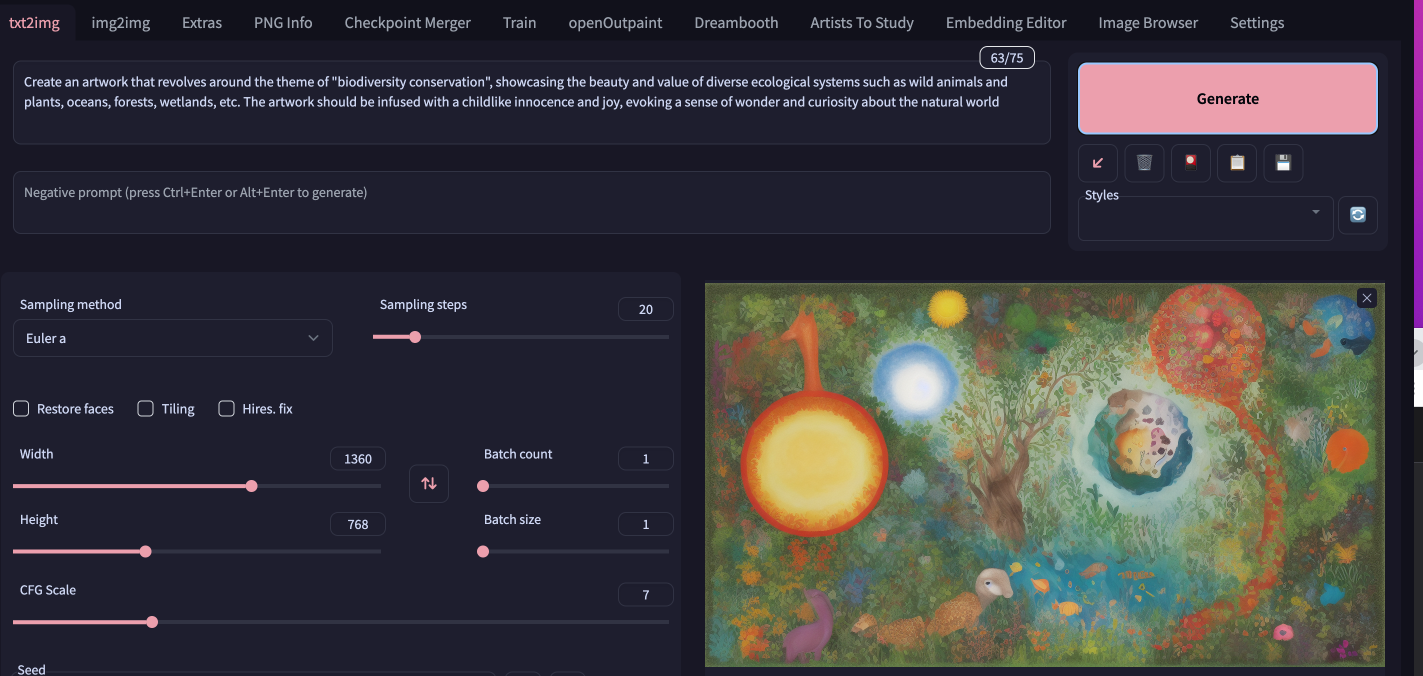Open the Image Browser tab

[1148, 22]
